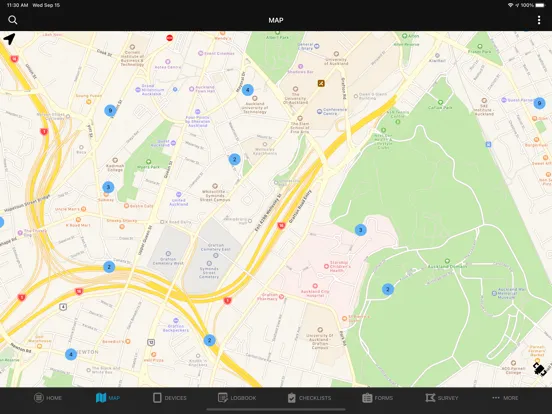Select the Aotea Centre pin

click(x=168, y=62)
